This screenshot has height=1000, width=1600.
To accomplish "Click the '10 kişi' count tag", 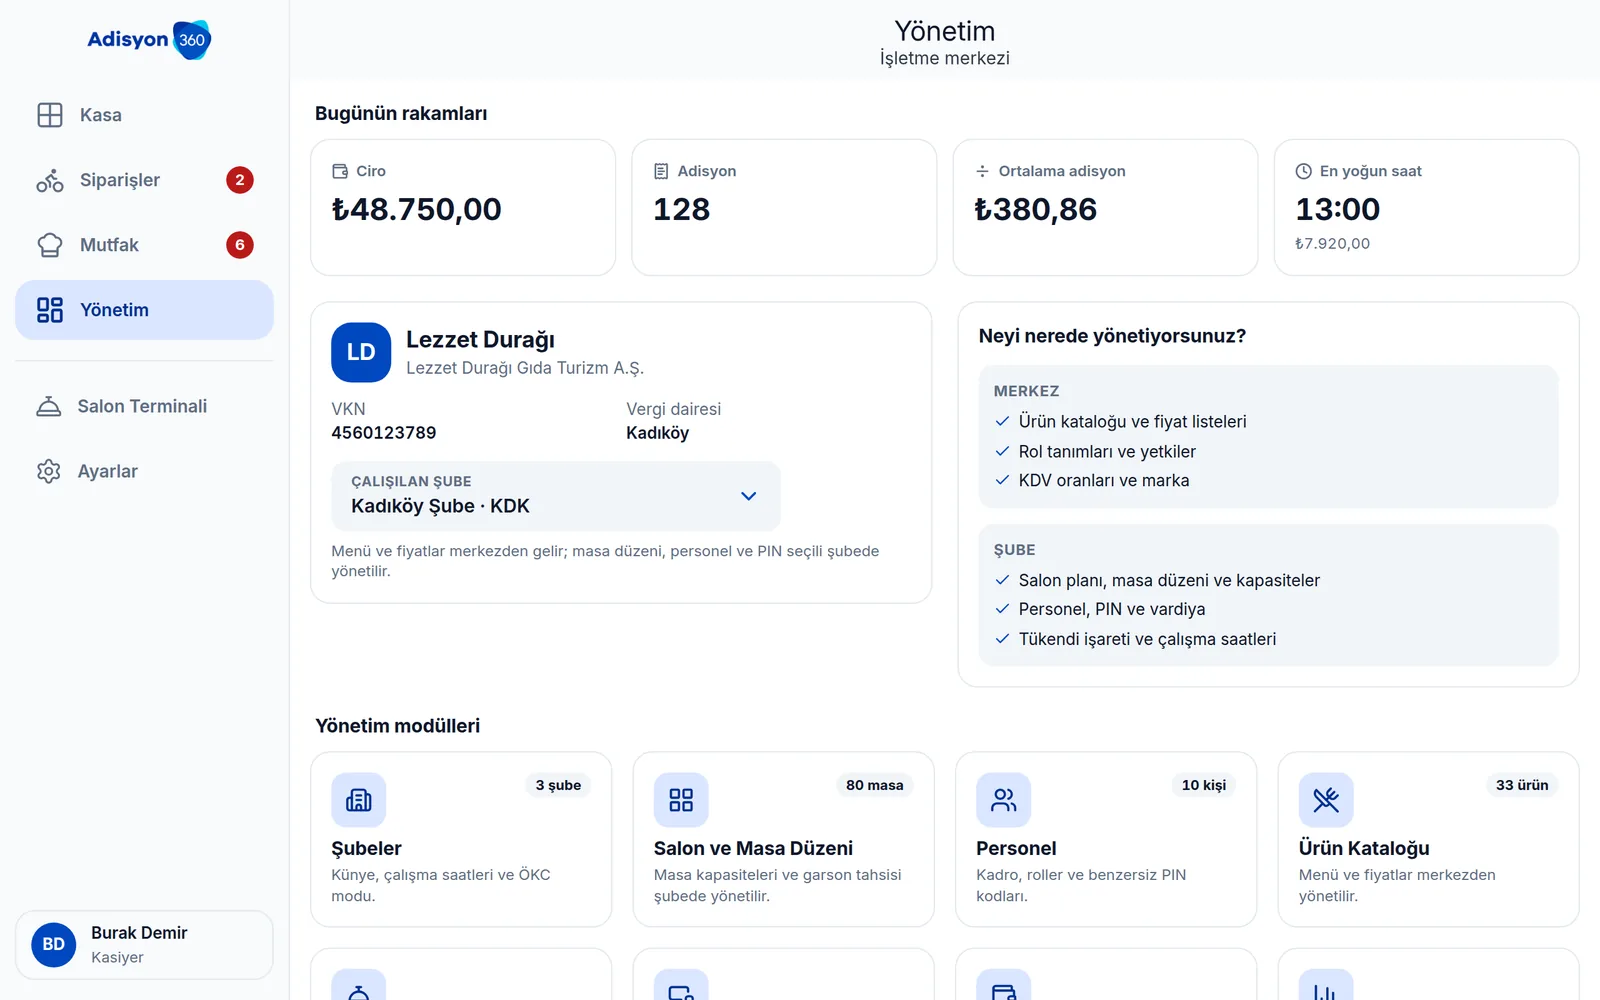I will [1204, 785].
